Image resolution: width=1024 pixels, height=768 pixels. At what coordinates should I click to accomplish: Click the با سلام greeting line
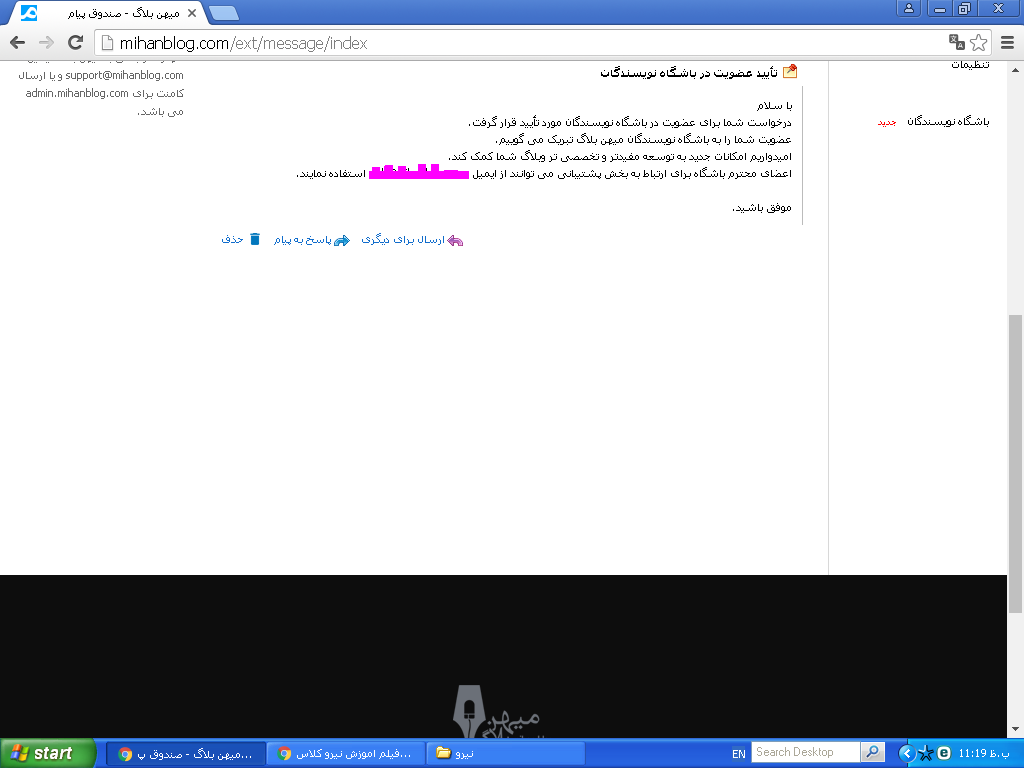click(775, 105)
